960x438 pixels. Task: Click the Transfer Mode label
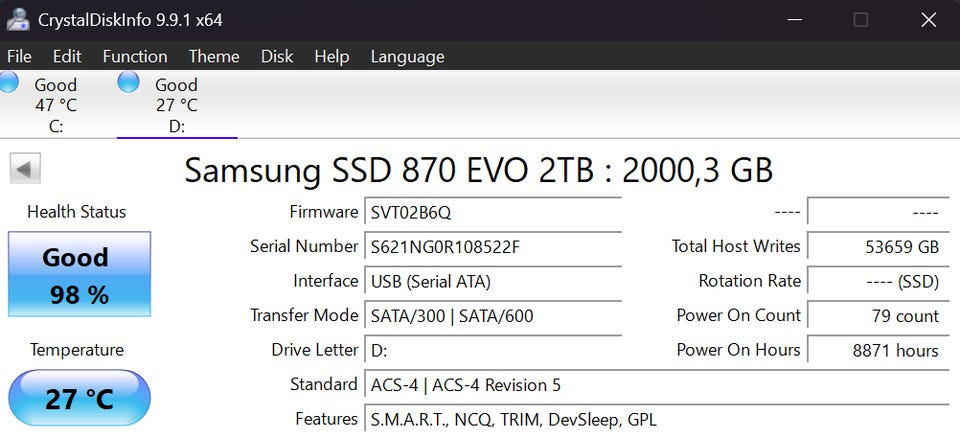pos(304,315)
